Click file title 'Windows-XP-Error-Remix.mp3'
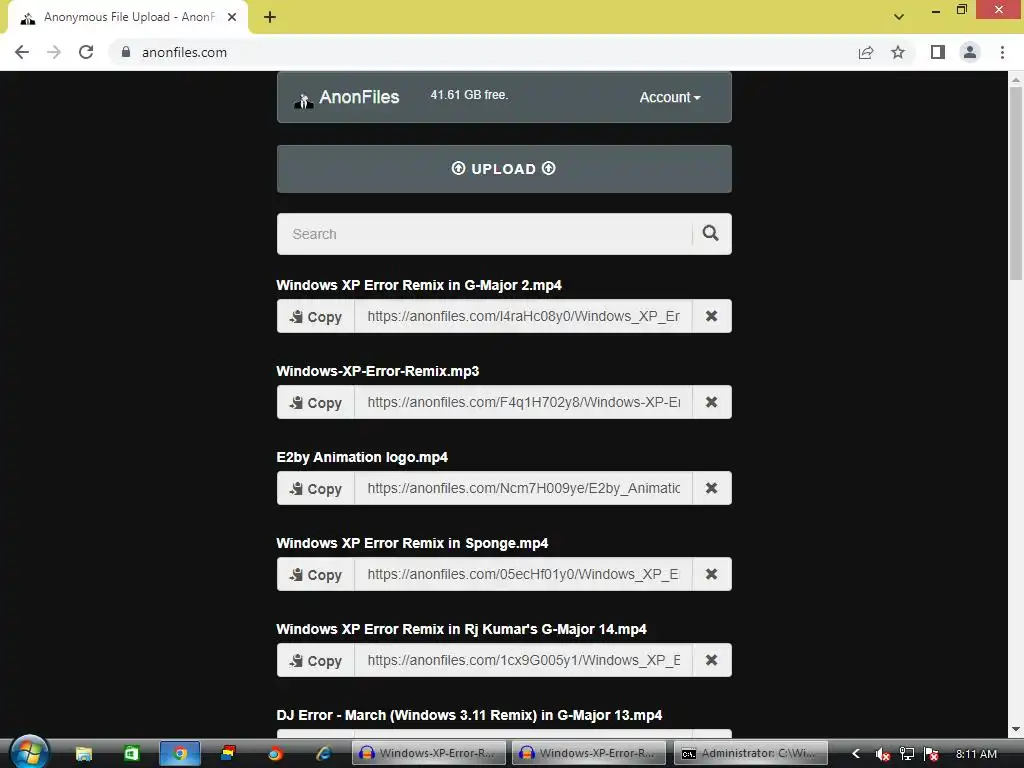The height and width of the screenshot is (768, 1024). [377, 371]
